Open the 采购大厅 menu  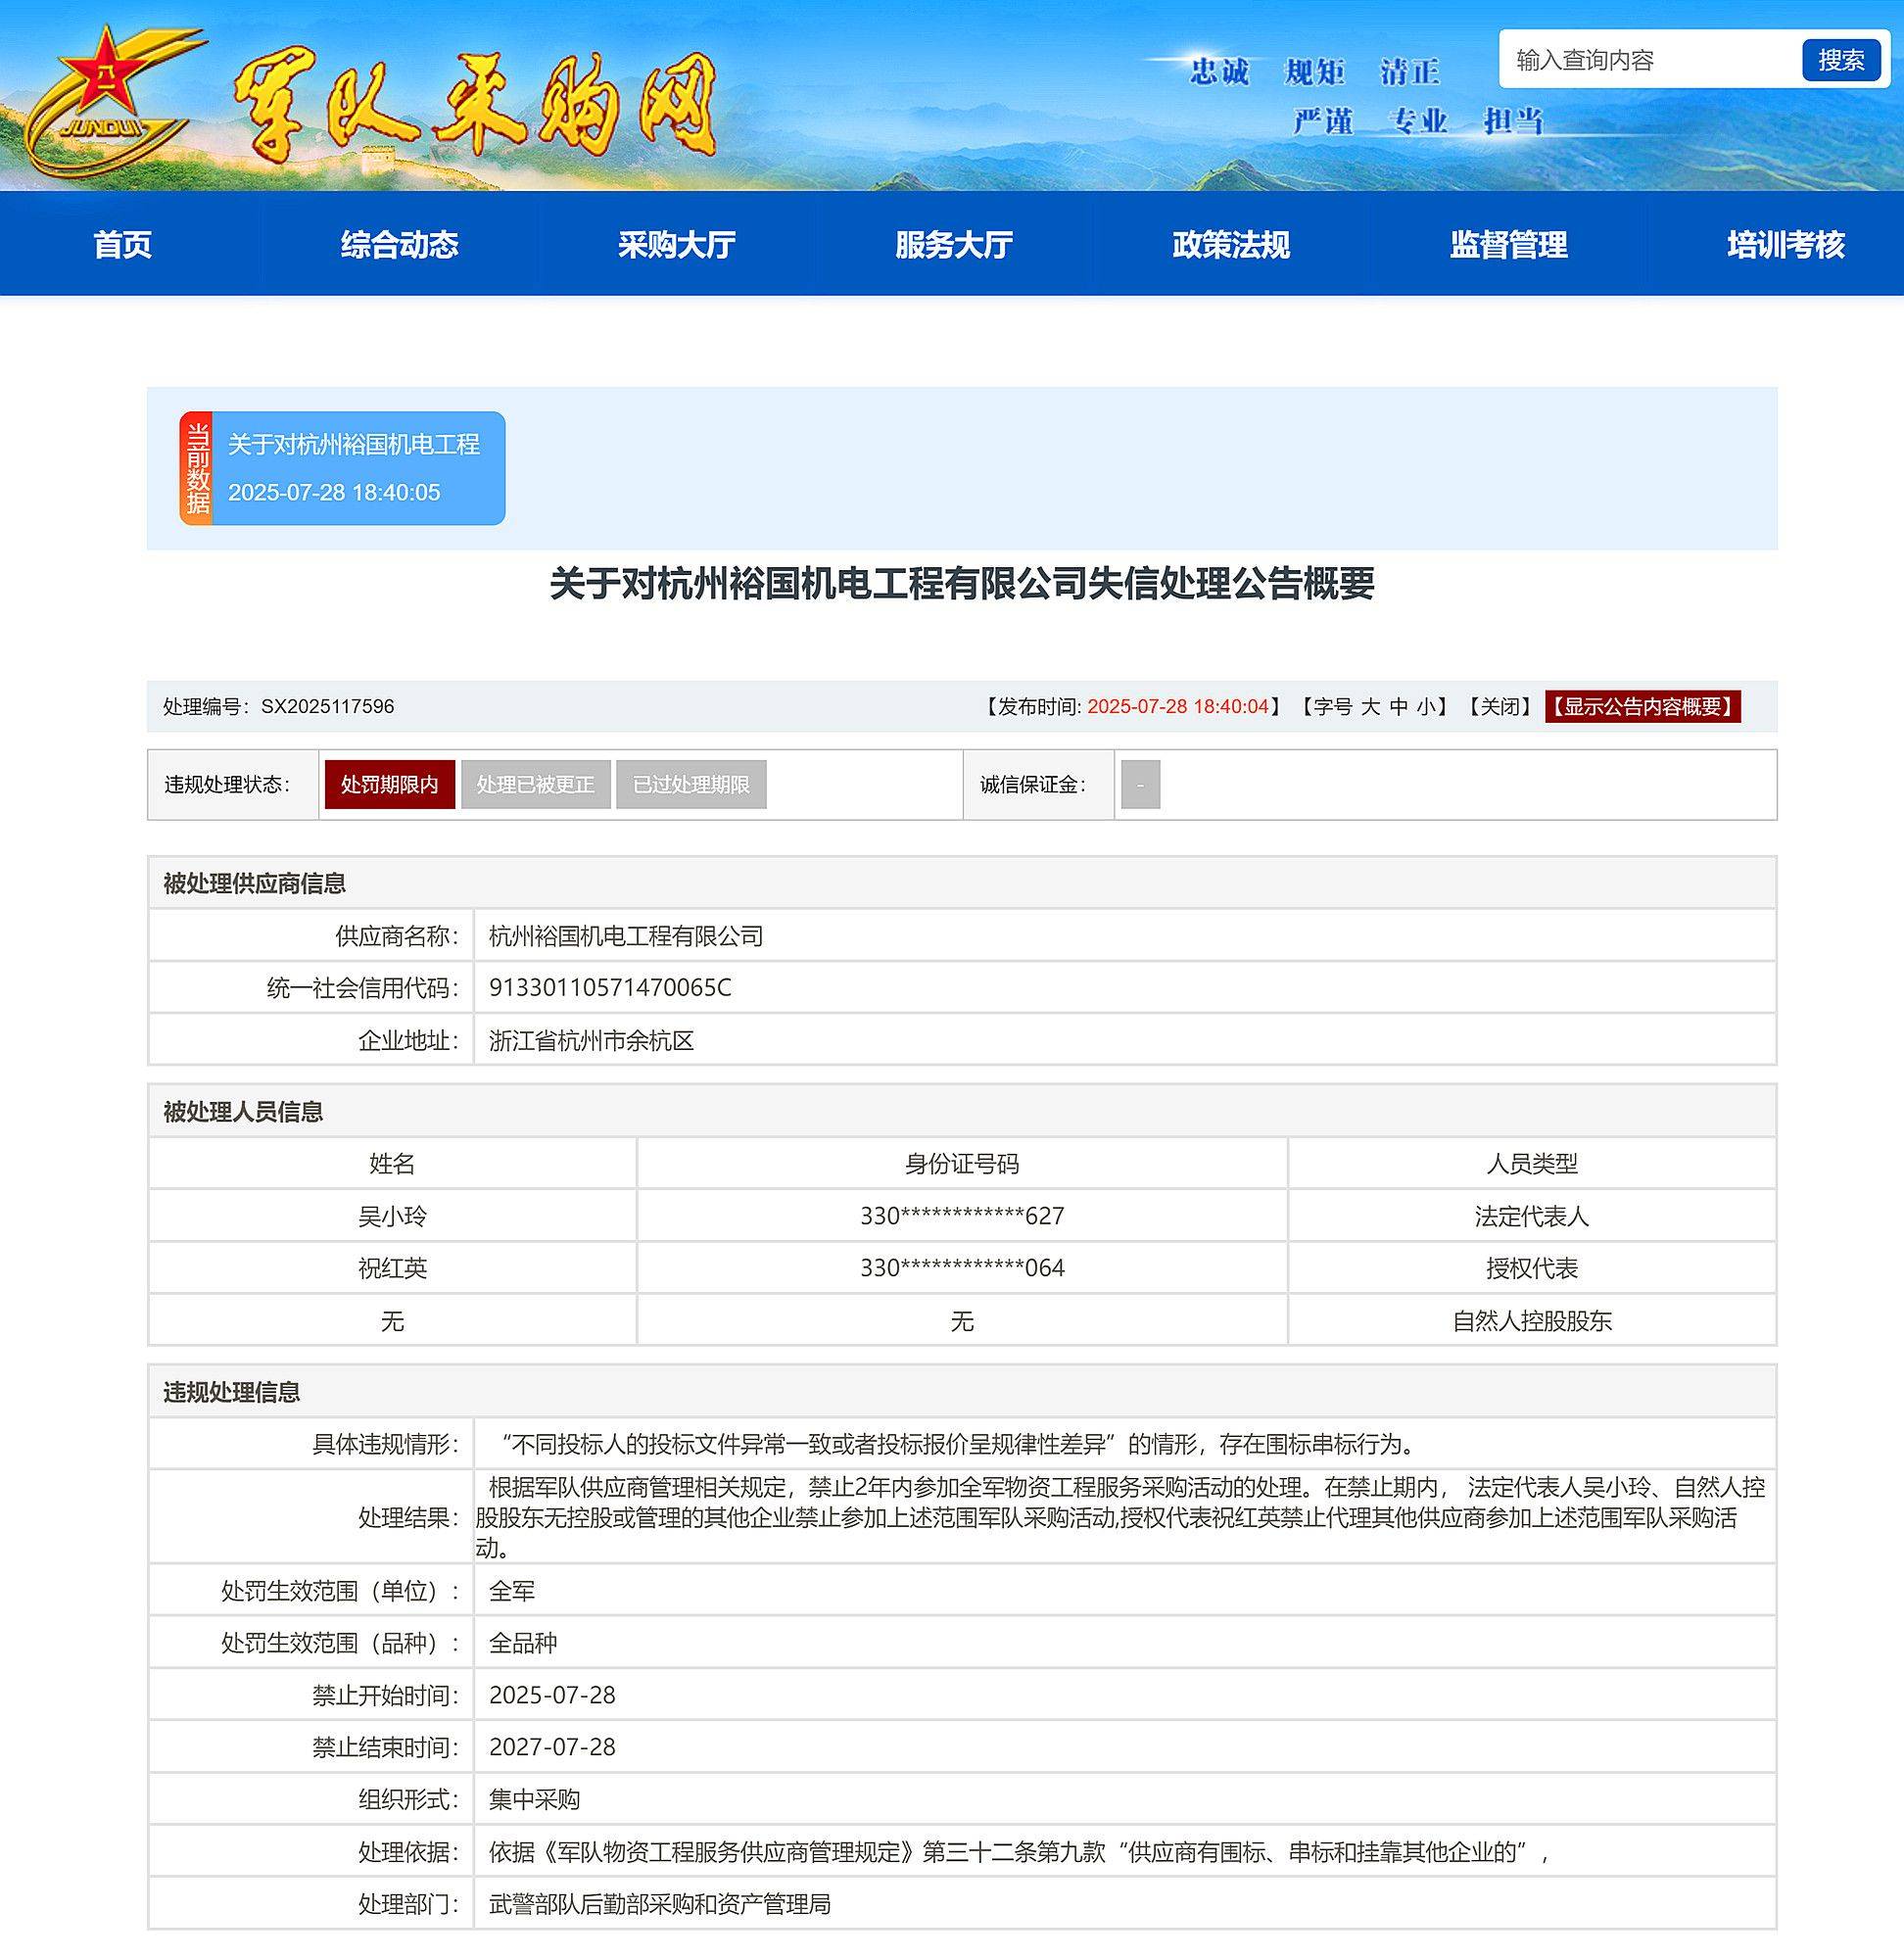[676, 246]
